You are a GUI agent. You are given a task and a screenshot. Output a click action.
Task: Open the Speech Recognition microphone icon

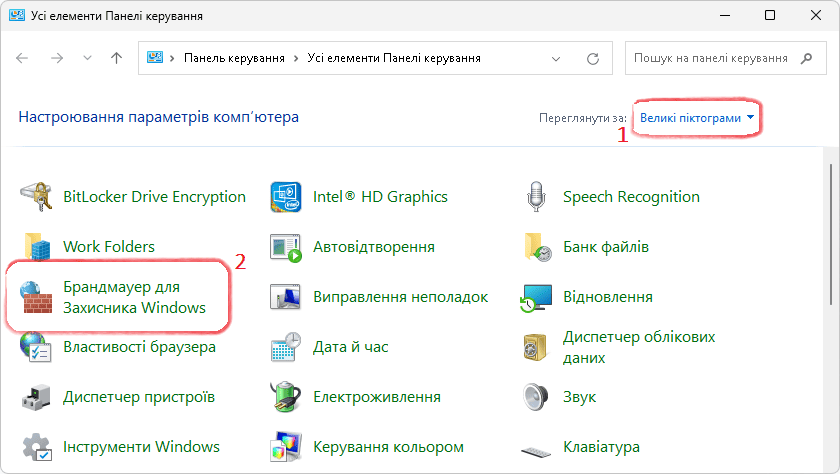click(x=536, y=197)
